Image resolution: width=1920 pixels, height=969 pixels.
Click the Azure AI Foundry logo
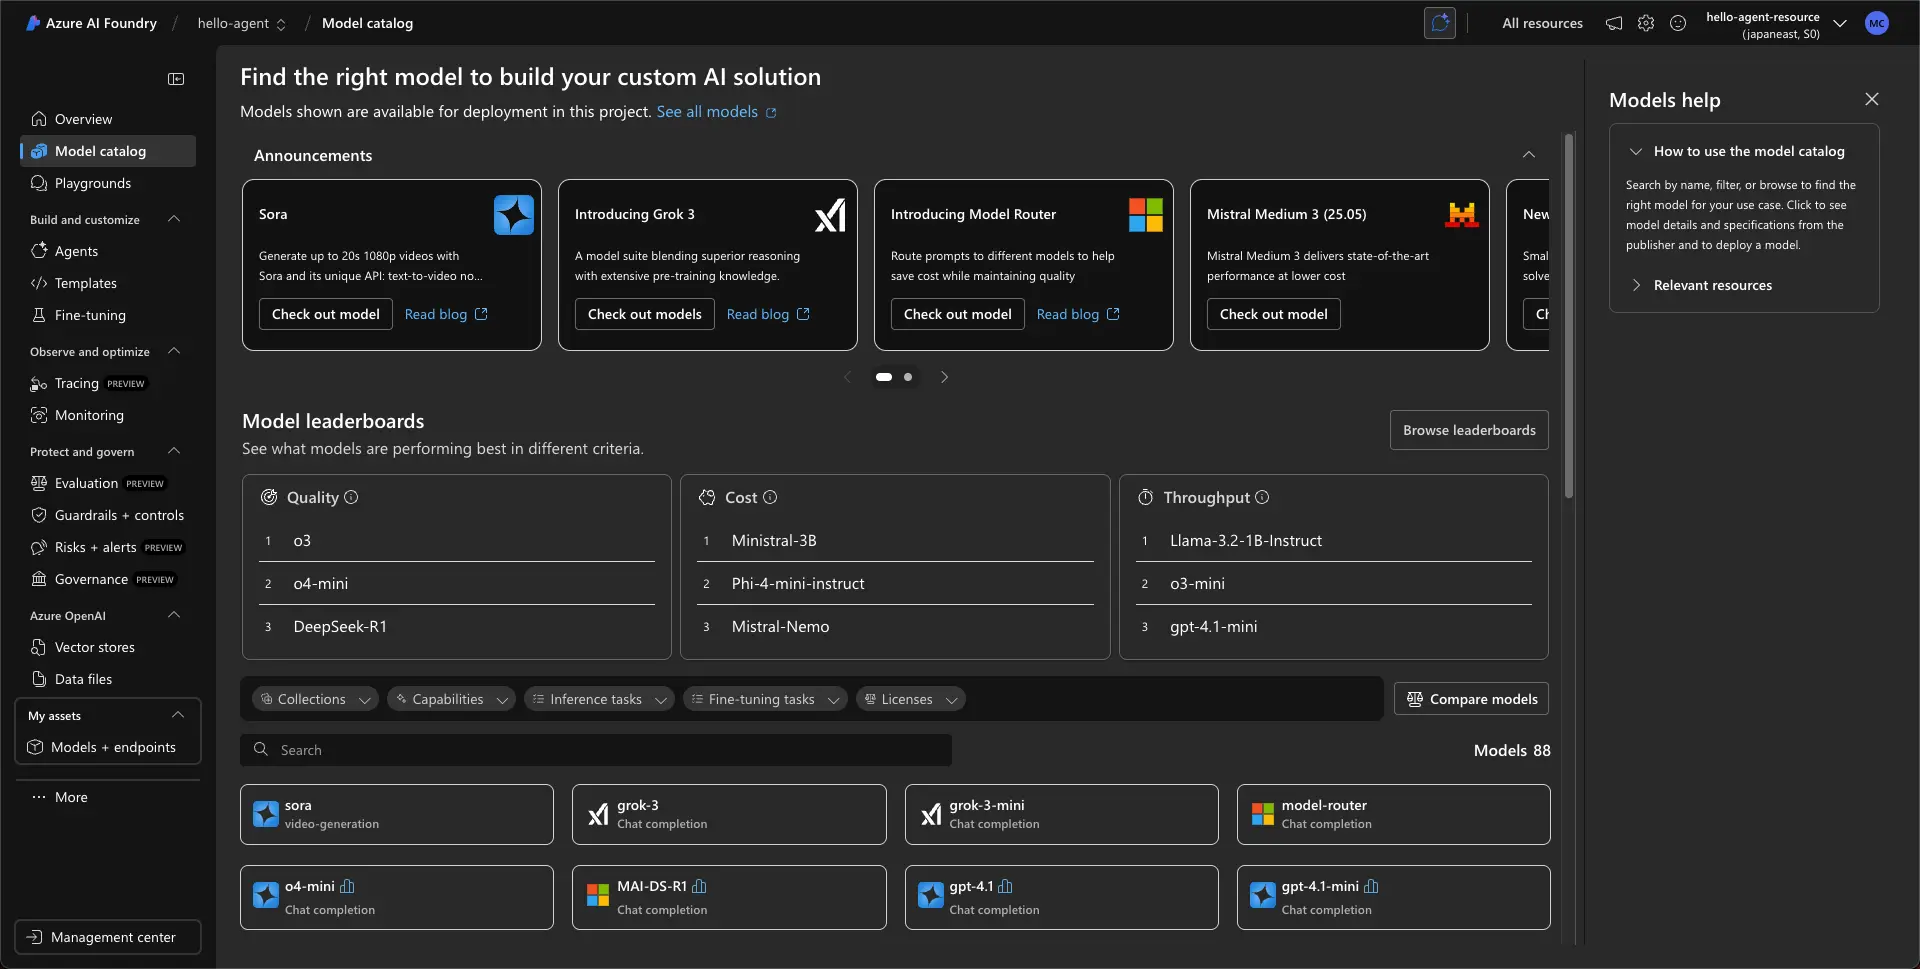pos(33,23)
